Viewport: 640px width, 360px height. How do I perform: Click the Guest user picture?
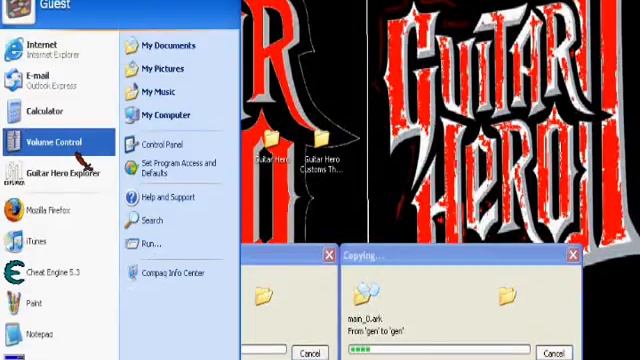pyautogui.click(x=18, y=10)
